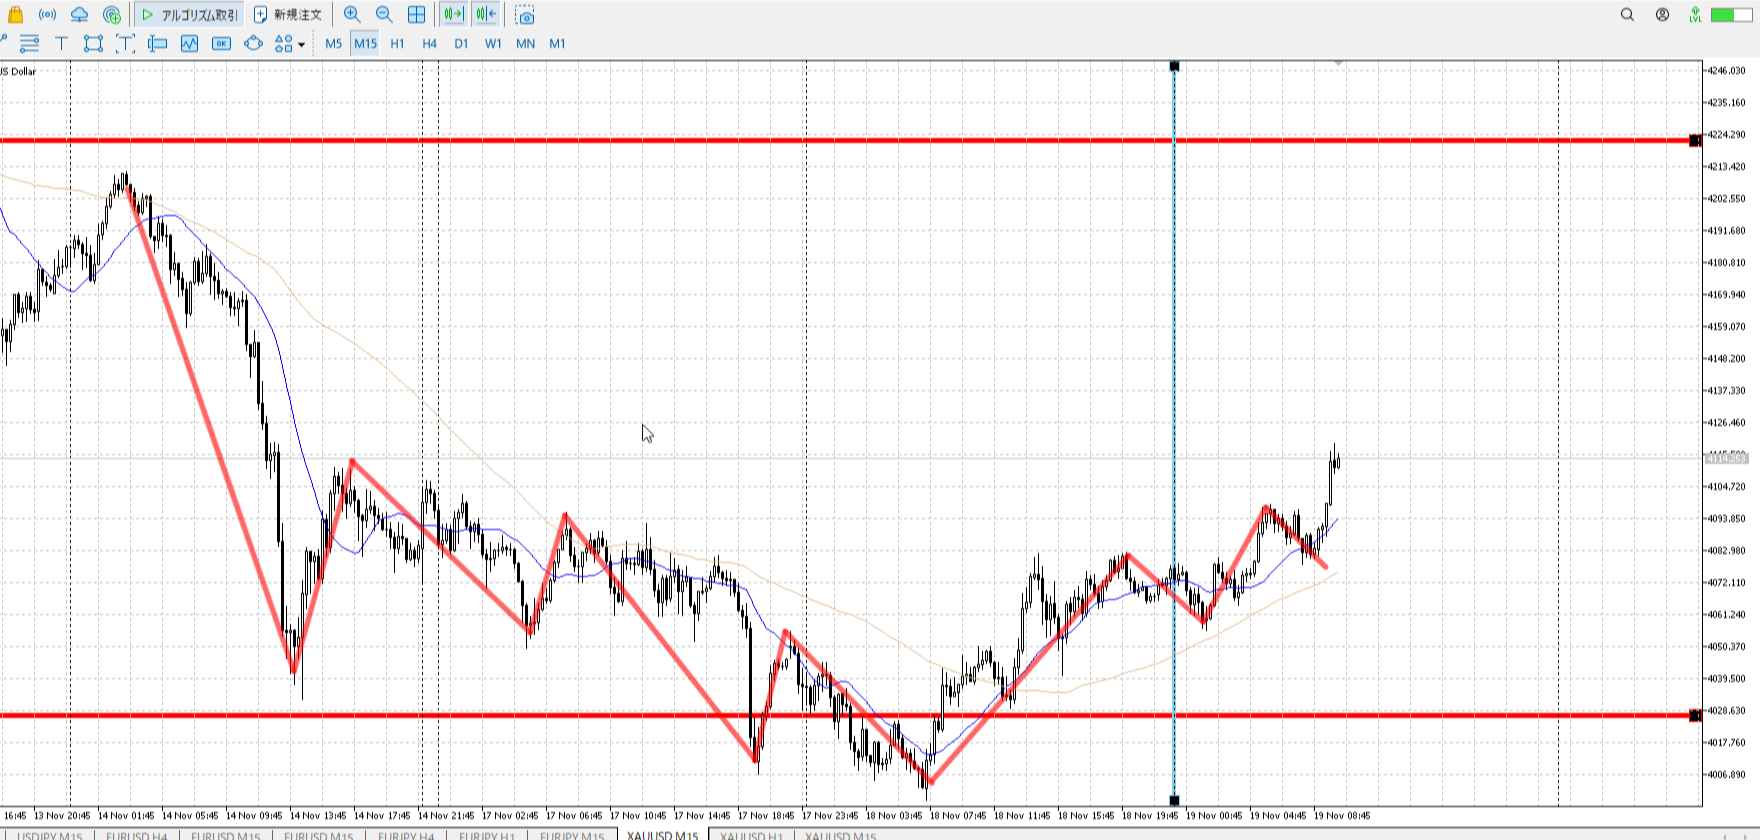Click the zoom out magnifier icon
Screen dimensions: 1760x840
pos(384,15)
